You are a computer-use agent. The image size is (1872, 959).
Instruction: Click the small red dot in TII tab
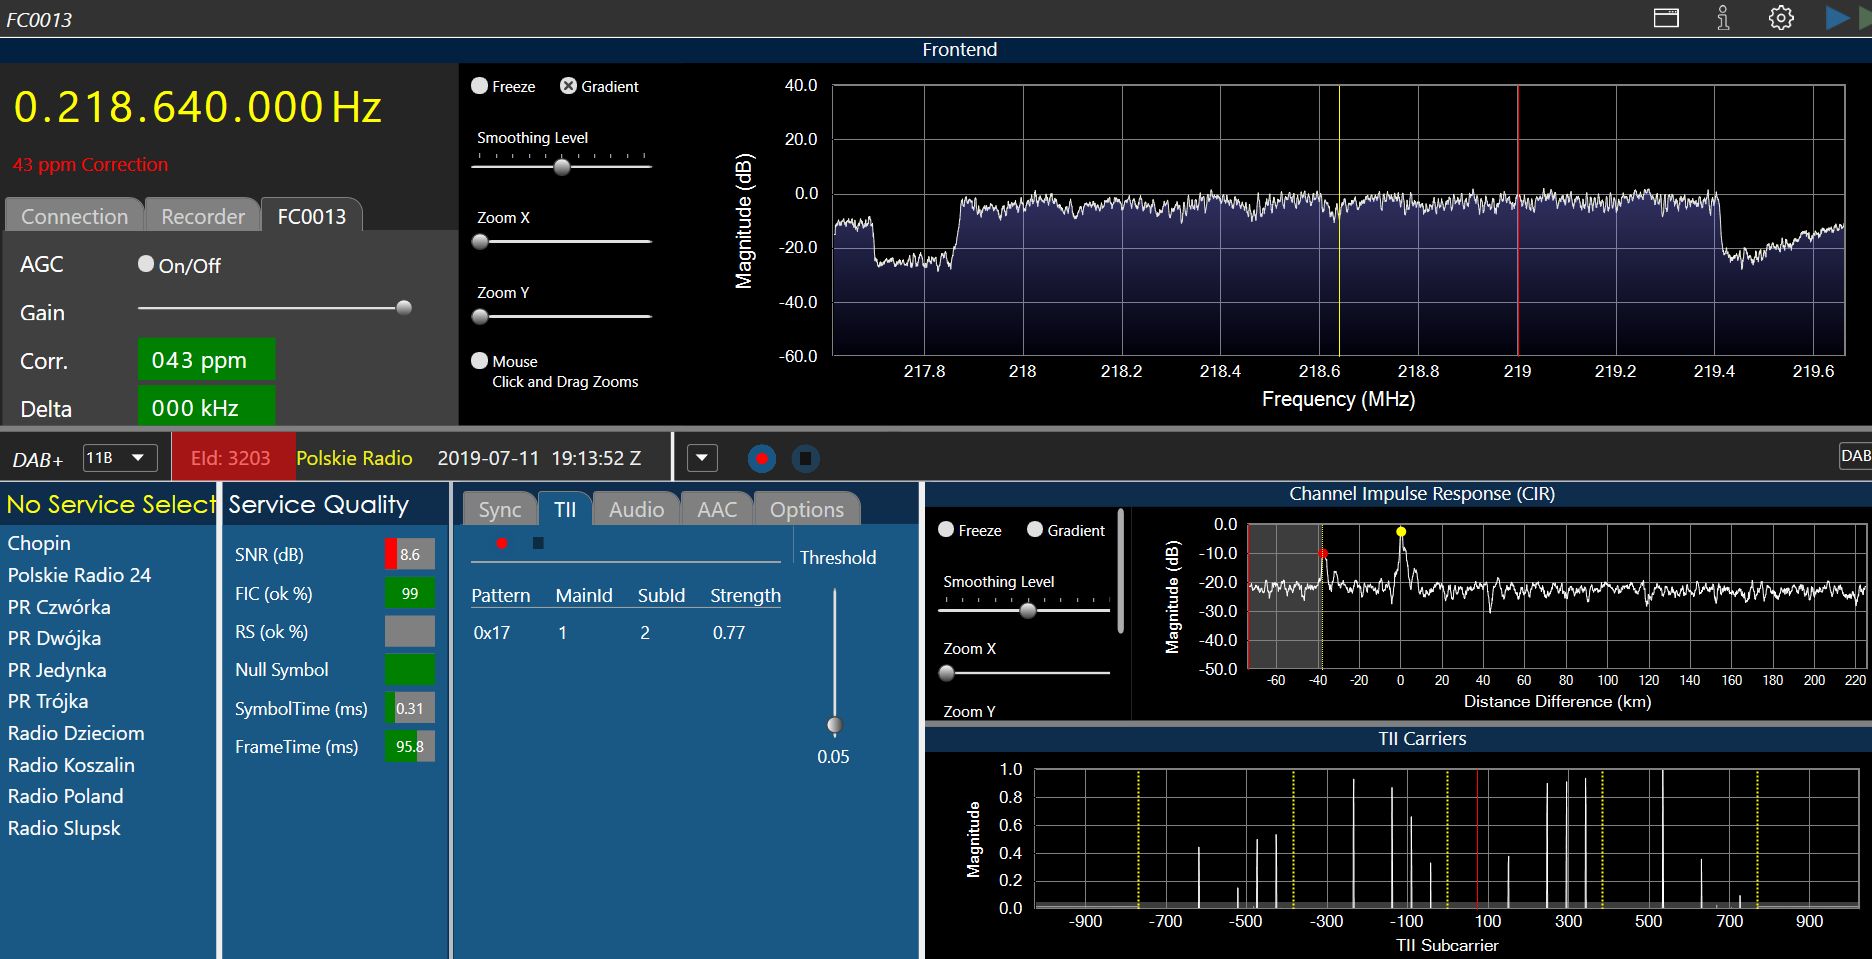(x=502, y=543)
